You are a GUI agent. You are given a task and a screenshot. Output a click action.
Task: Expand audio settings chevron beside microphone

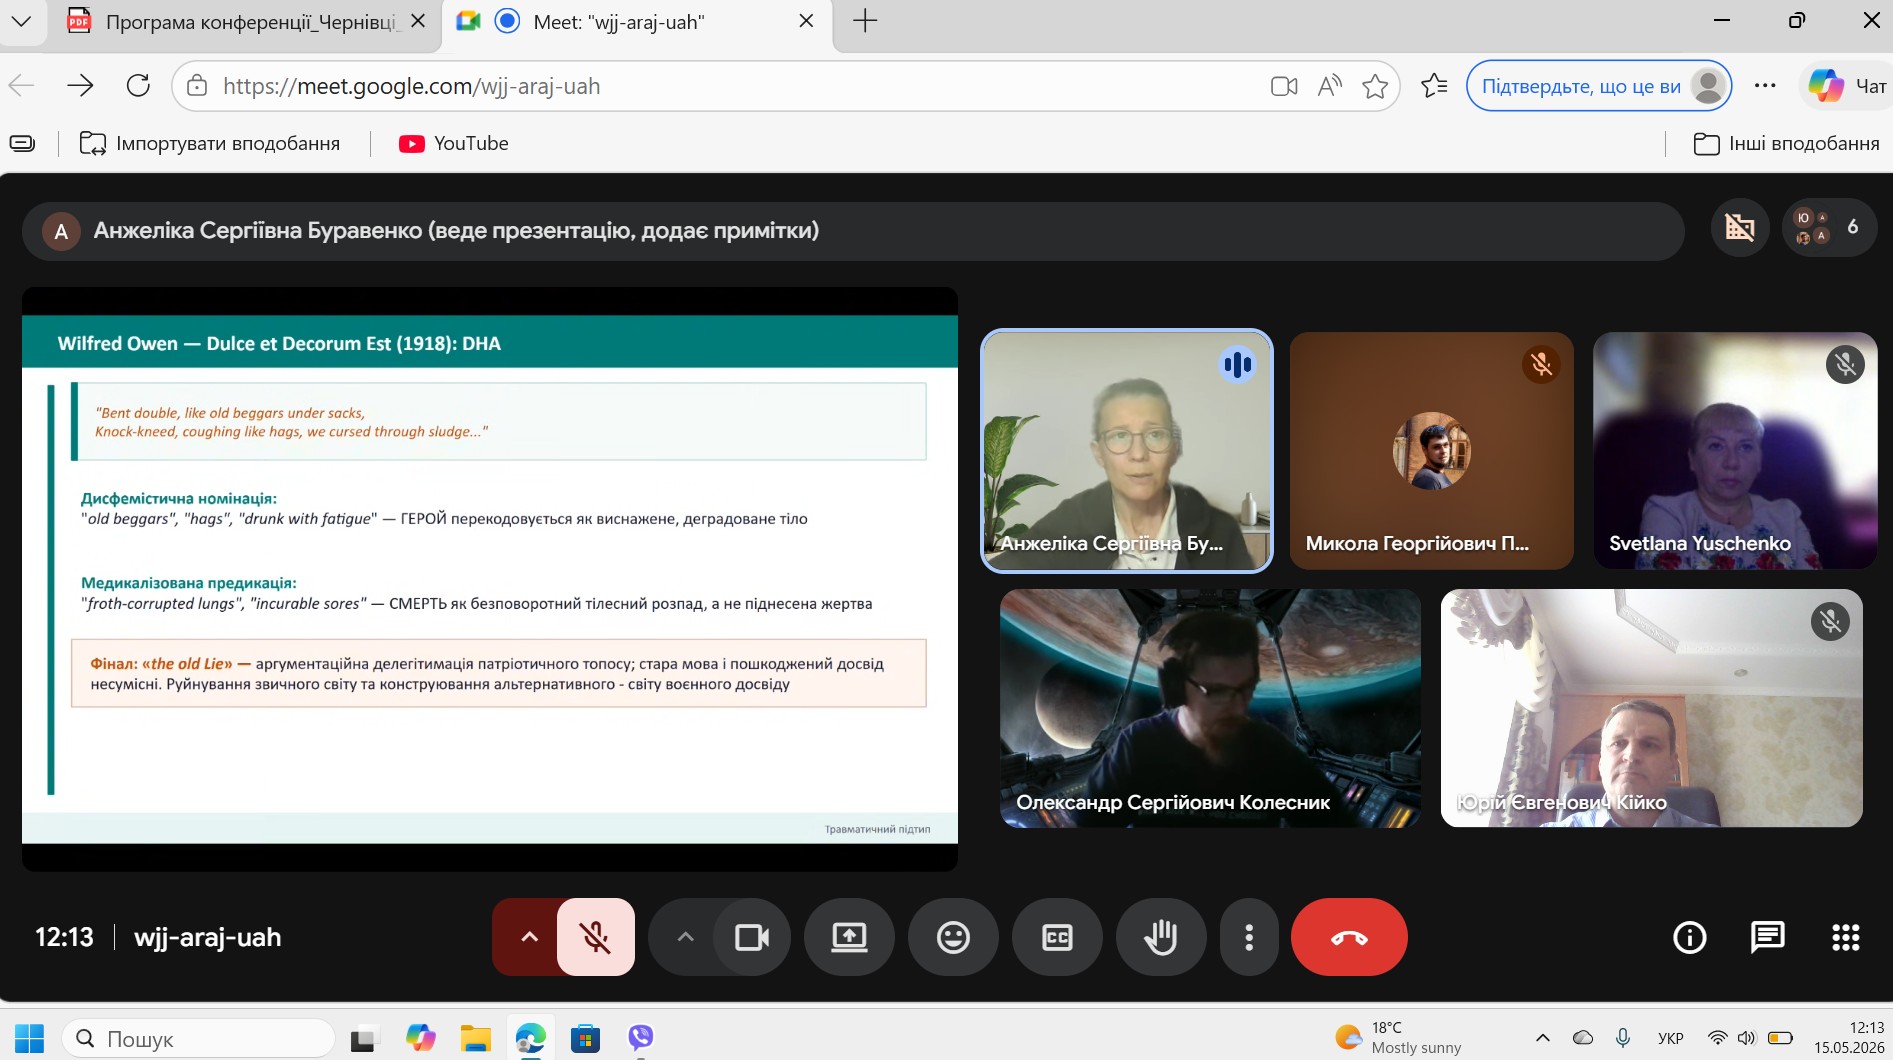pyautogui.click(x=529, y=937)
